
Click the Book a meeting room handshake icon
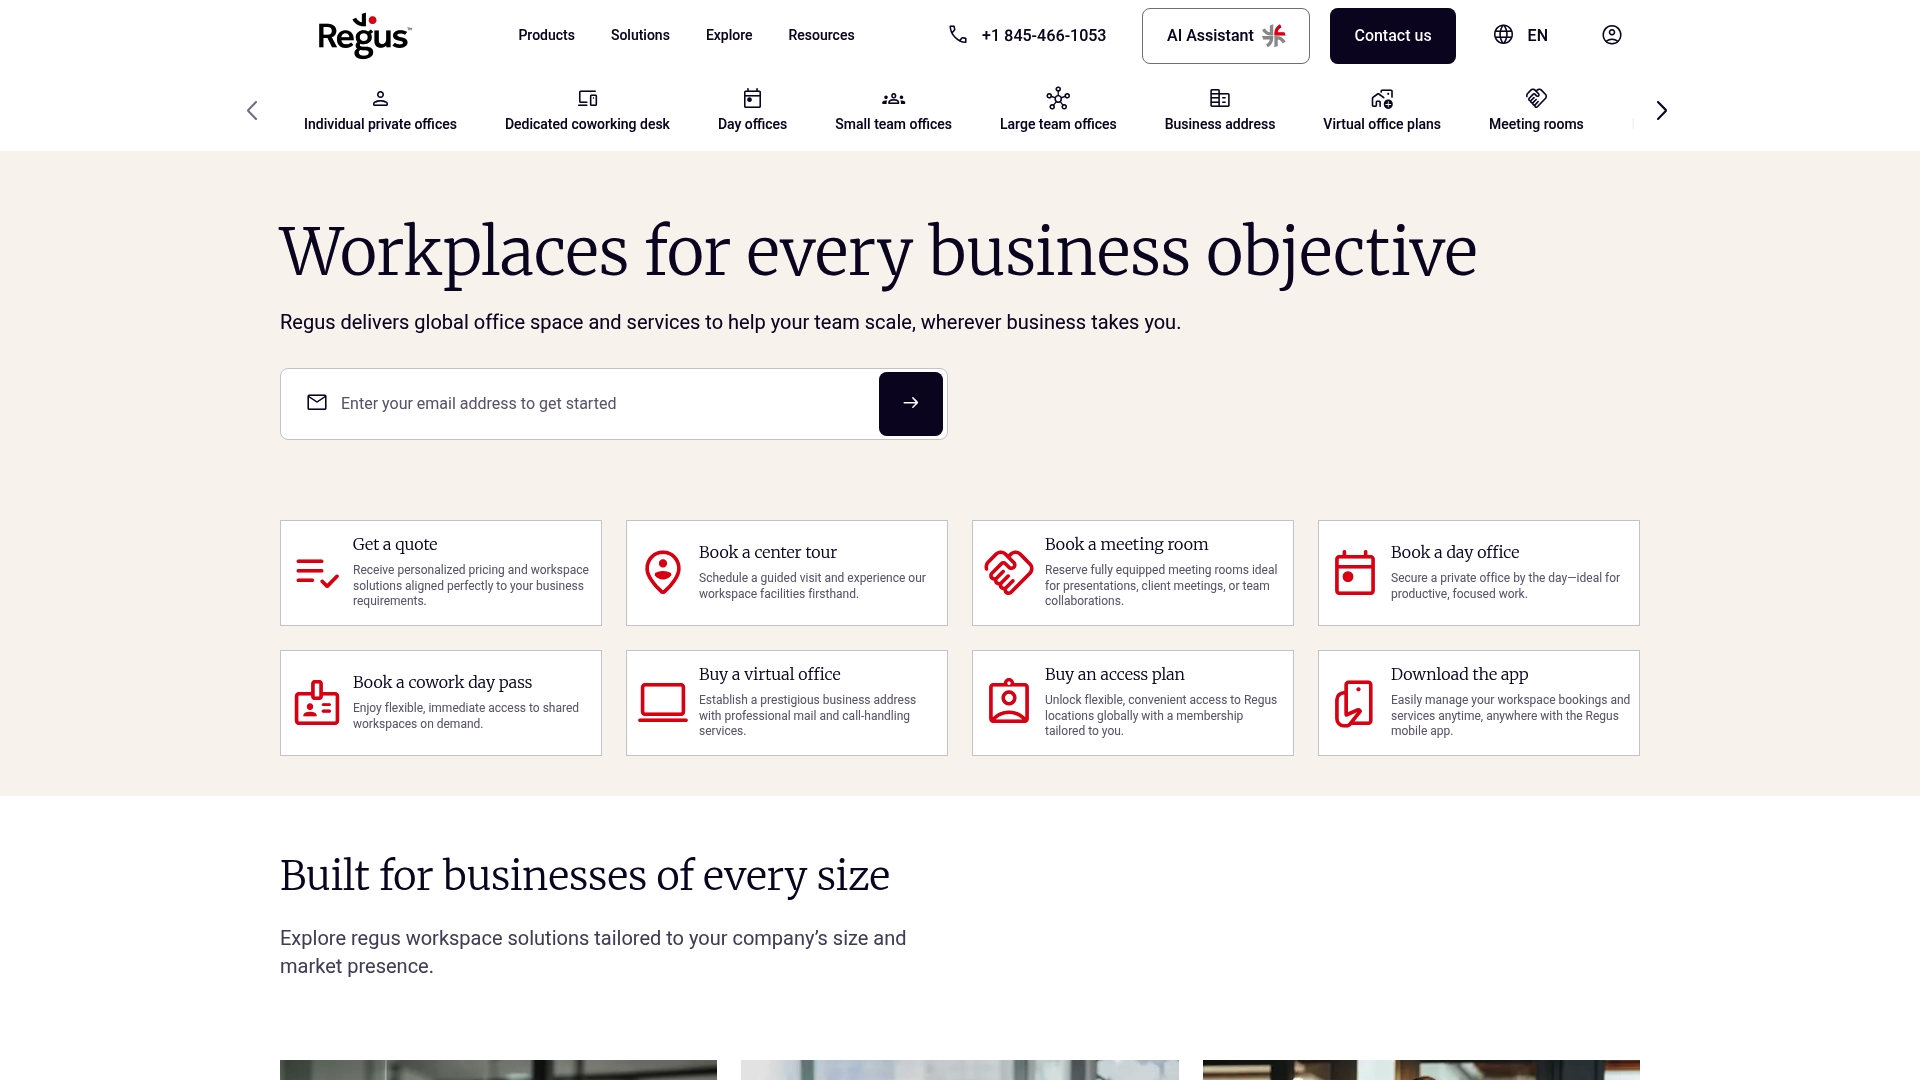pos(1009,572)
